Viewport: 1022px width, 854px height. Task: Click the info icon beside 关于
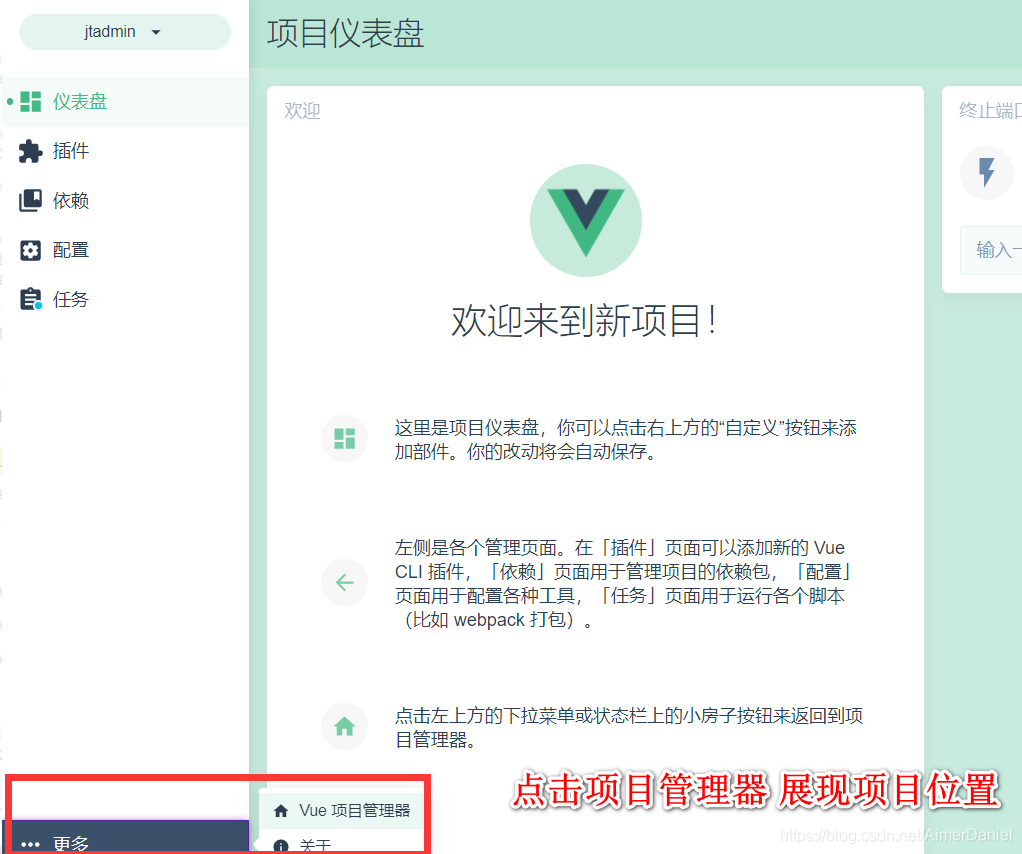click(281, 846)
